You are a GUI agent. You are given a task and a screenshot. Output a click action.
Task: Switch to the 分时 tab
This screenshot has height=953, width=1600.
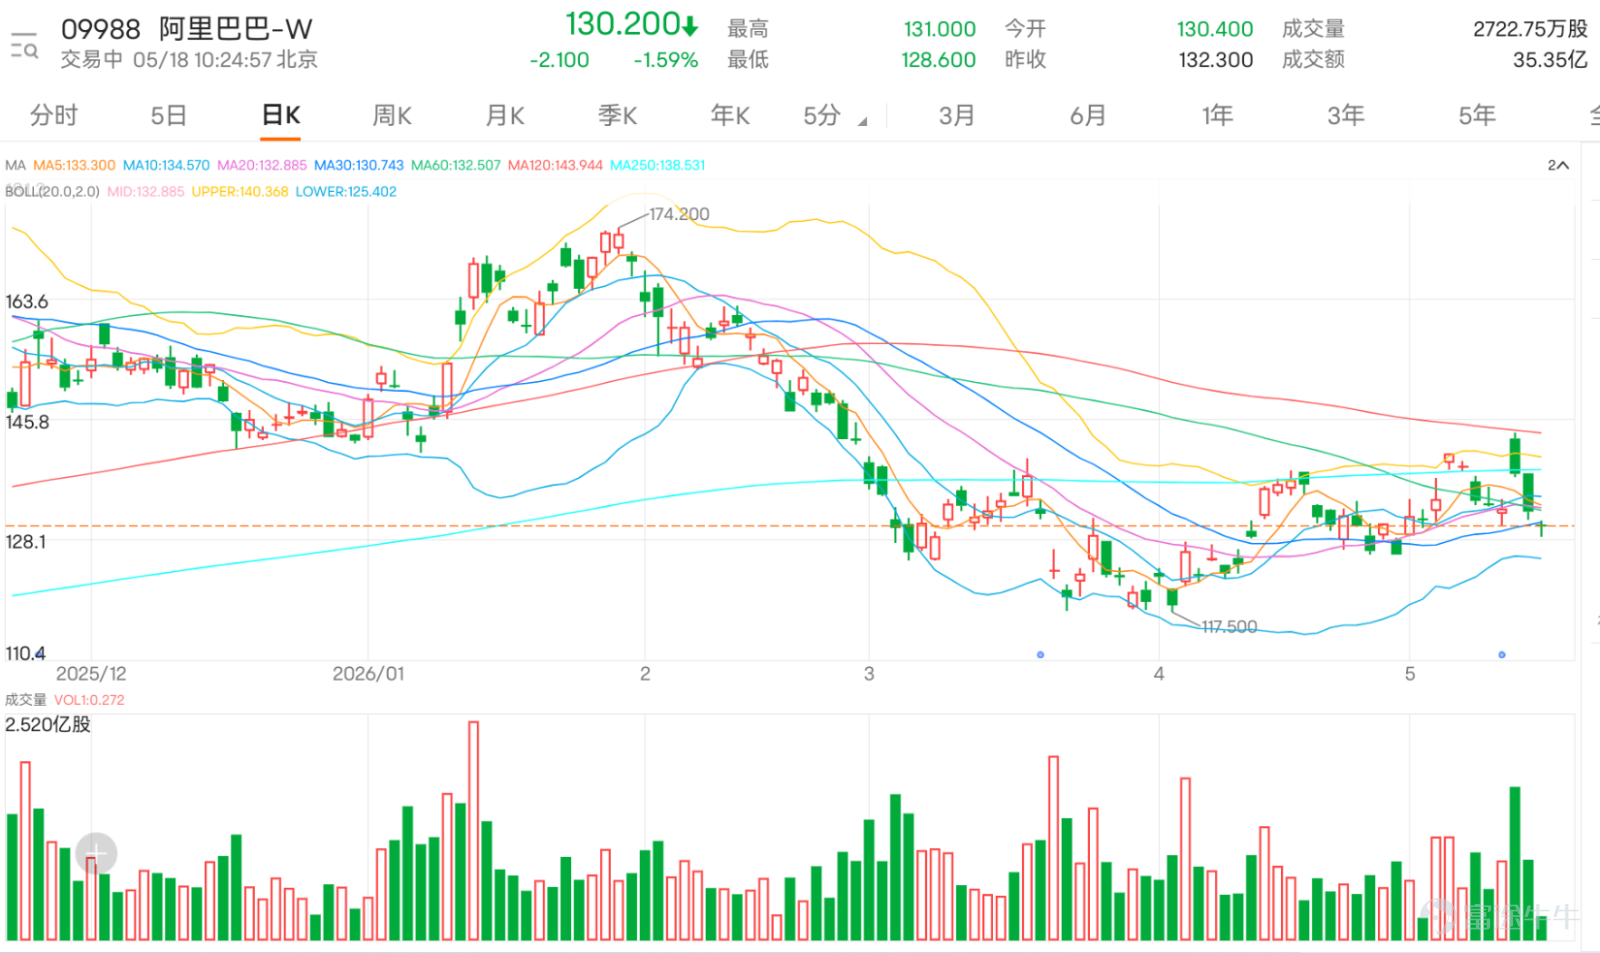click(x=53, y=115)
